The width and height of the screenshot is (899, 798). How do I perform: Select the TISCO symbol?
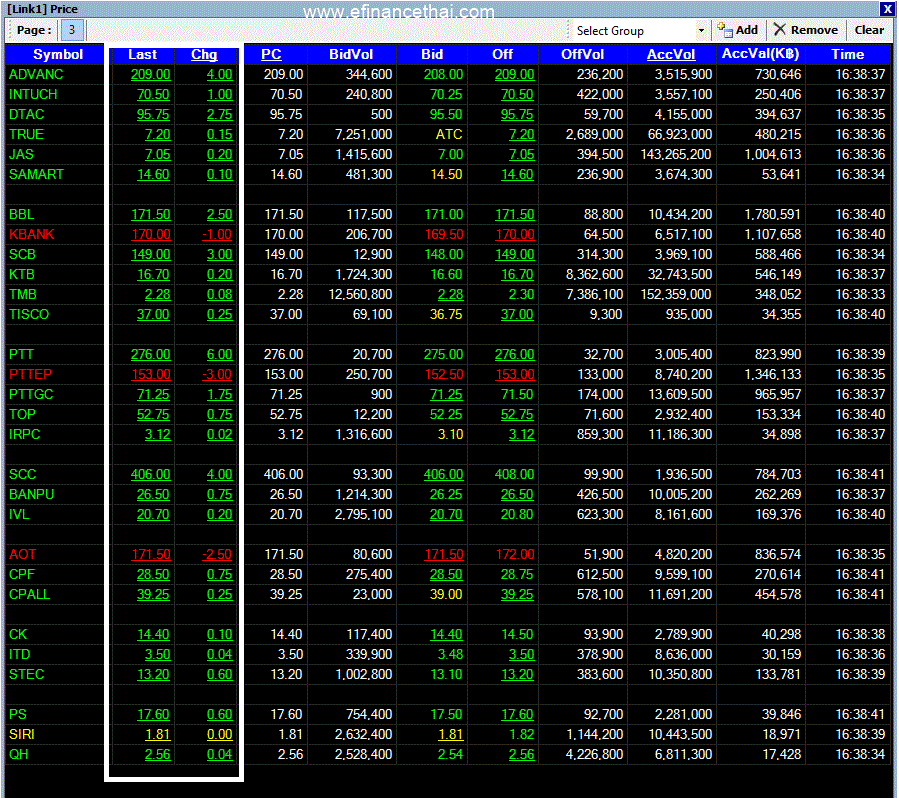tap(29, 315)
